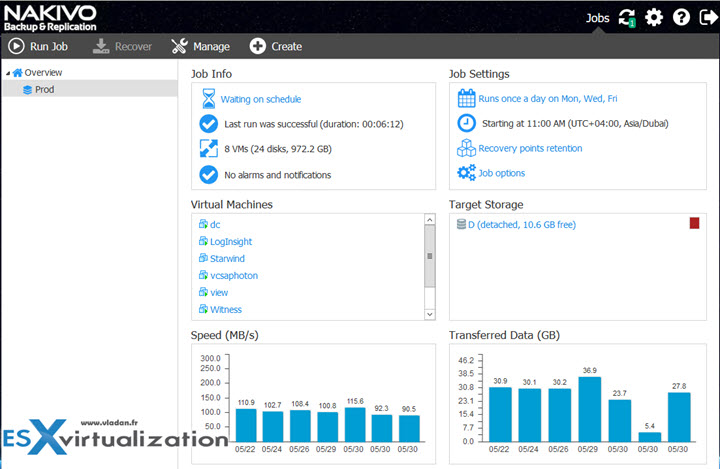Click the hourglass waiting status icon
Image resolution: width=720 pixels, height=469 pixels.
[209, 99]
